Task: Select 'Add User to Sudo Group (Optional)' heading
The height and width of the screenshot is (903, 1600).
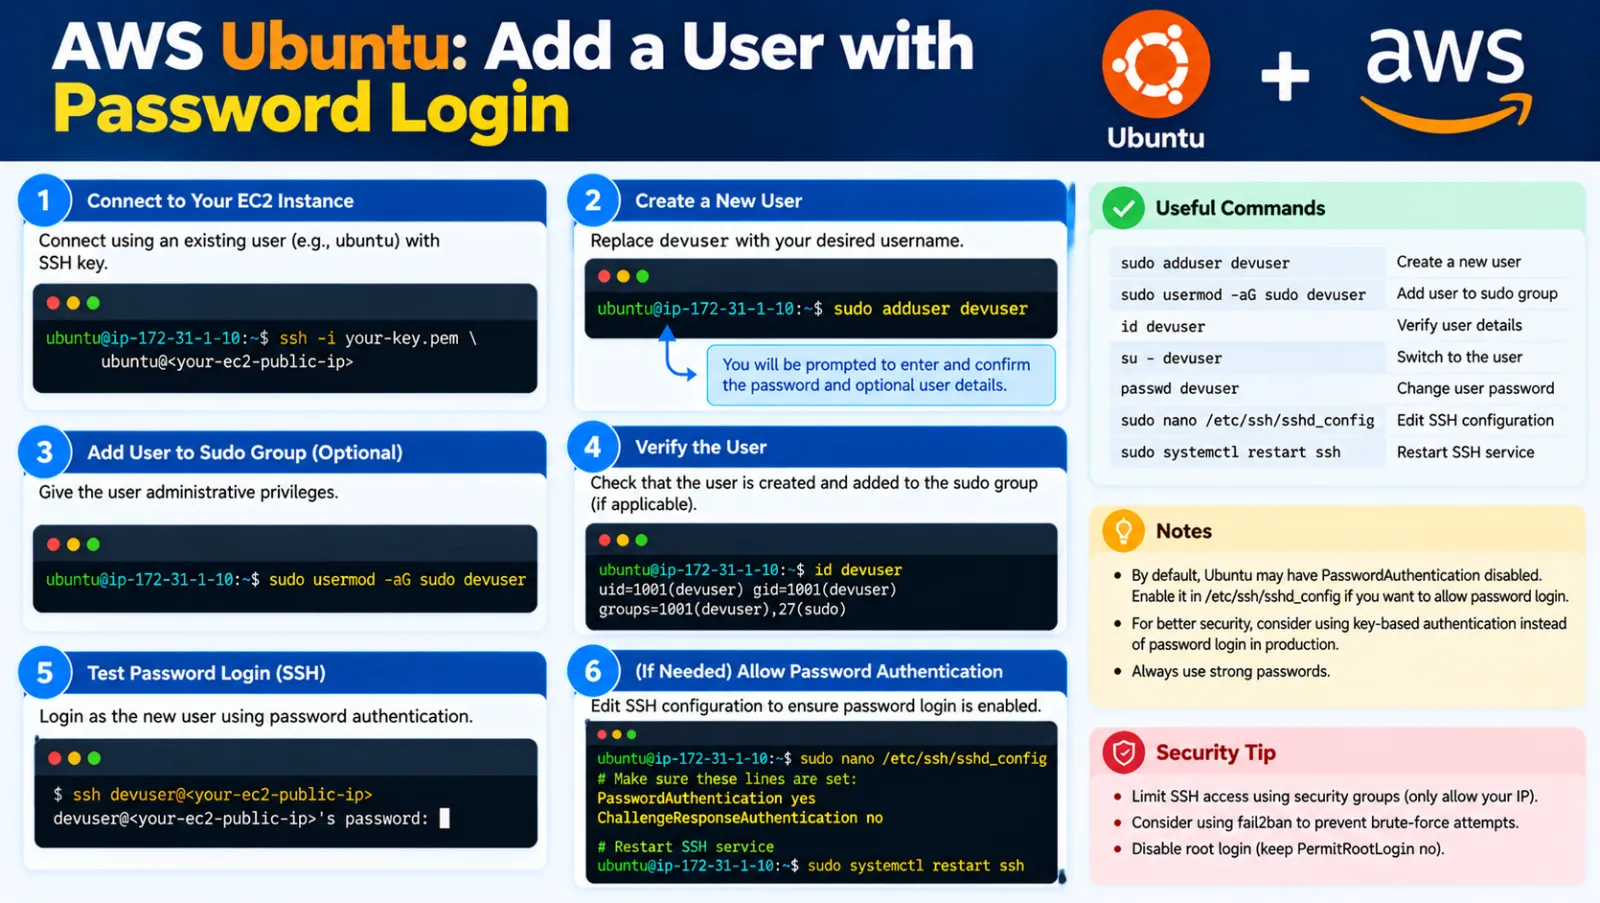Action: tap(244, 452)
